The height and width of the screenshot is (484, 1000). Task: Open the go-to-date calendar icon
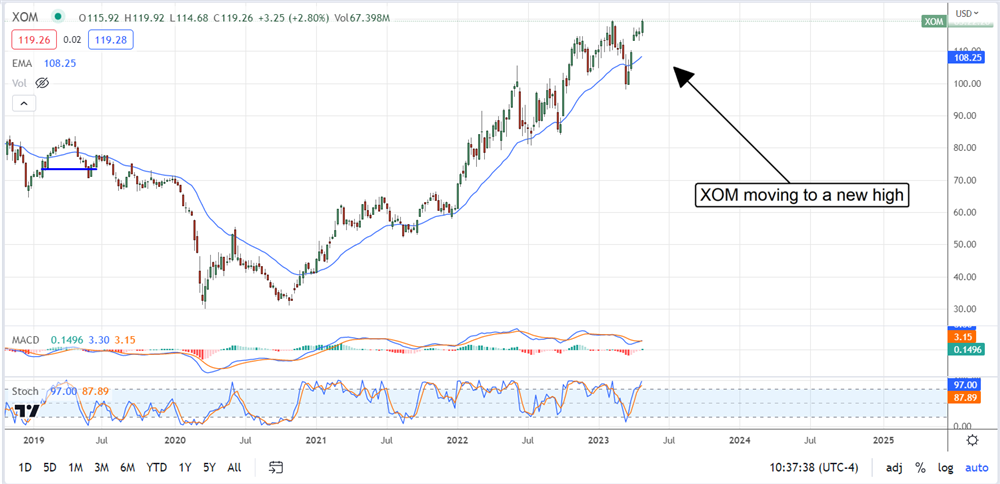pos(277,467)
